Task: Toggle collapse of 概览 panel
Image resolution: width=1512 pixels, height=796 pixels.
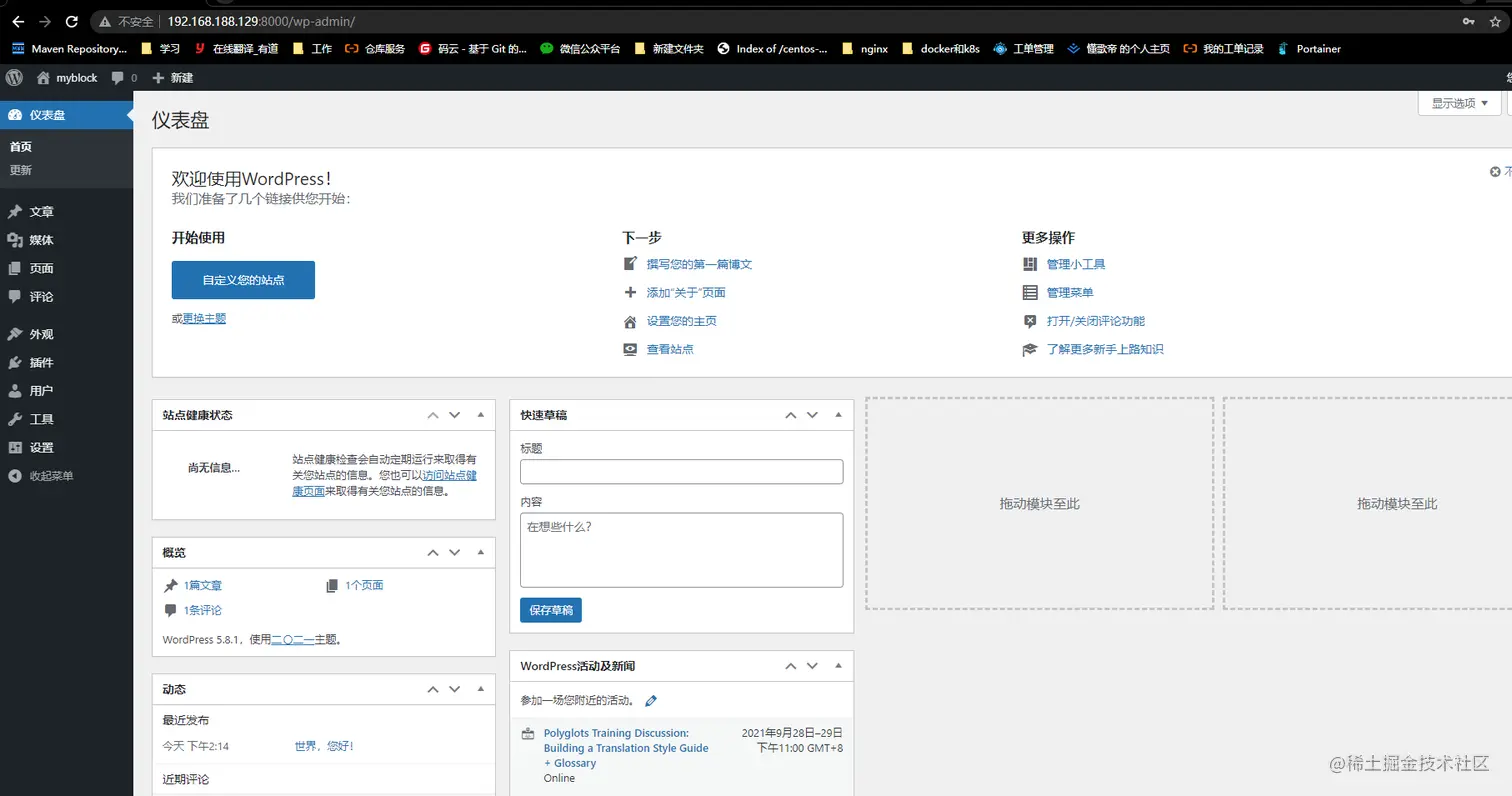Action: [480, 552]
